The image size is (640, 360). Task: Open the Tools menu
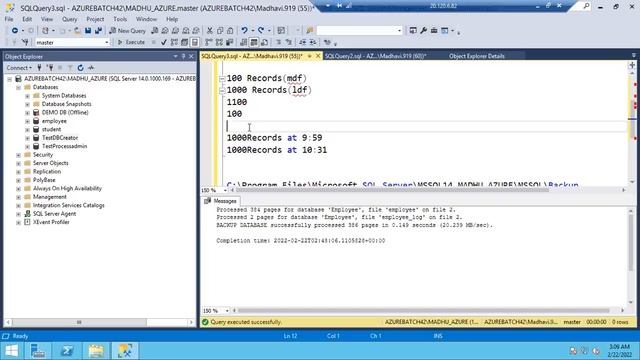120,19
